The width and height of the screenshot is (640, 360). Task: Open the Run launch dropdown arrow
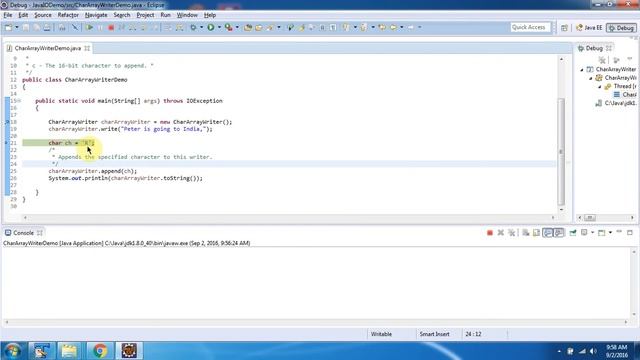[x=219, y=27]
